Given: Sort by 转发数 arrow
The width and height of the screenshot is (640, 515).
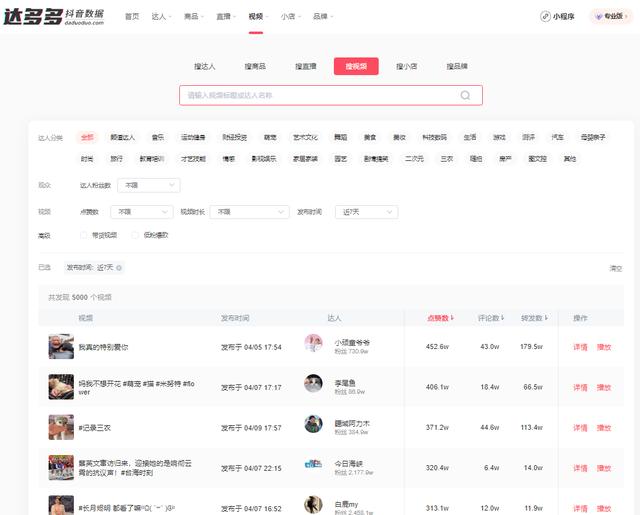Looking at the screenshot, I should [x=546, y=318].
